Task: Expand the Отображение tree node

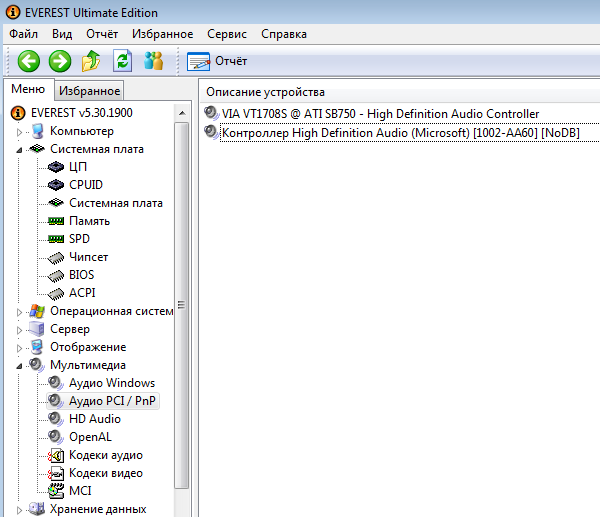Action: point(19,348)
